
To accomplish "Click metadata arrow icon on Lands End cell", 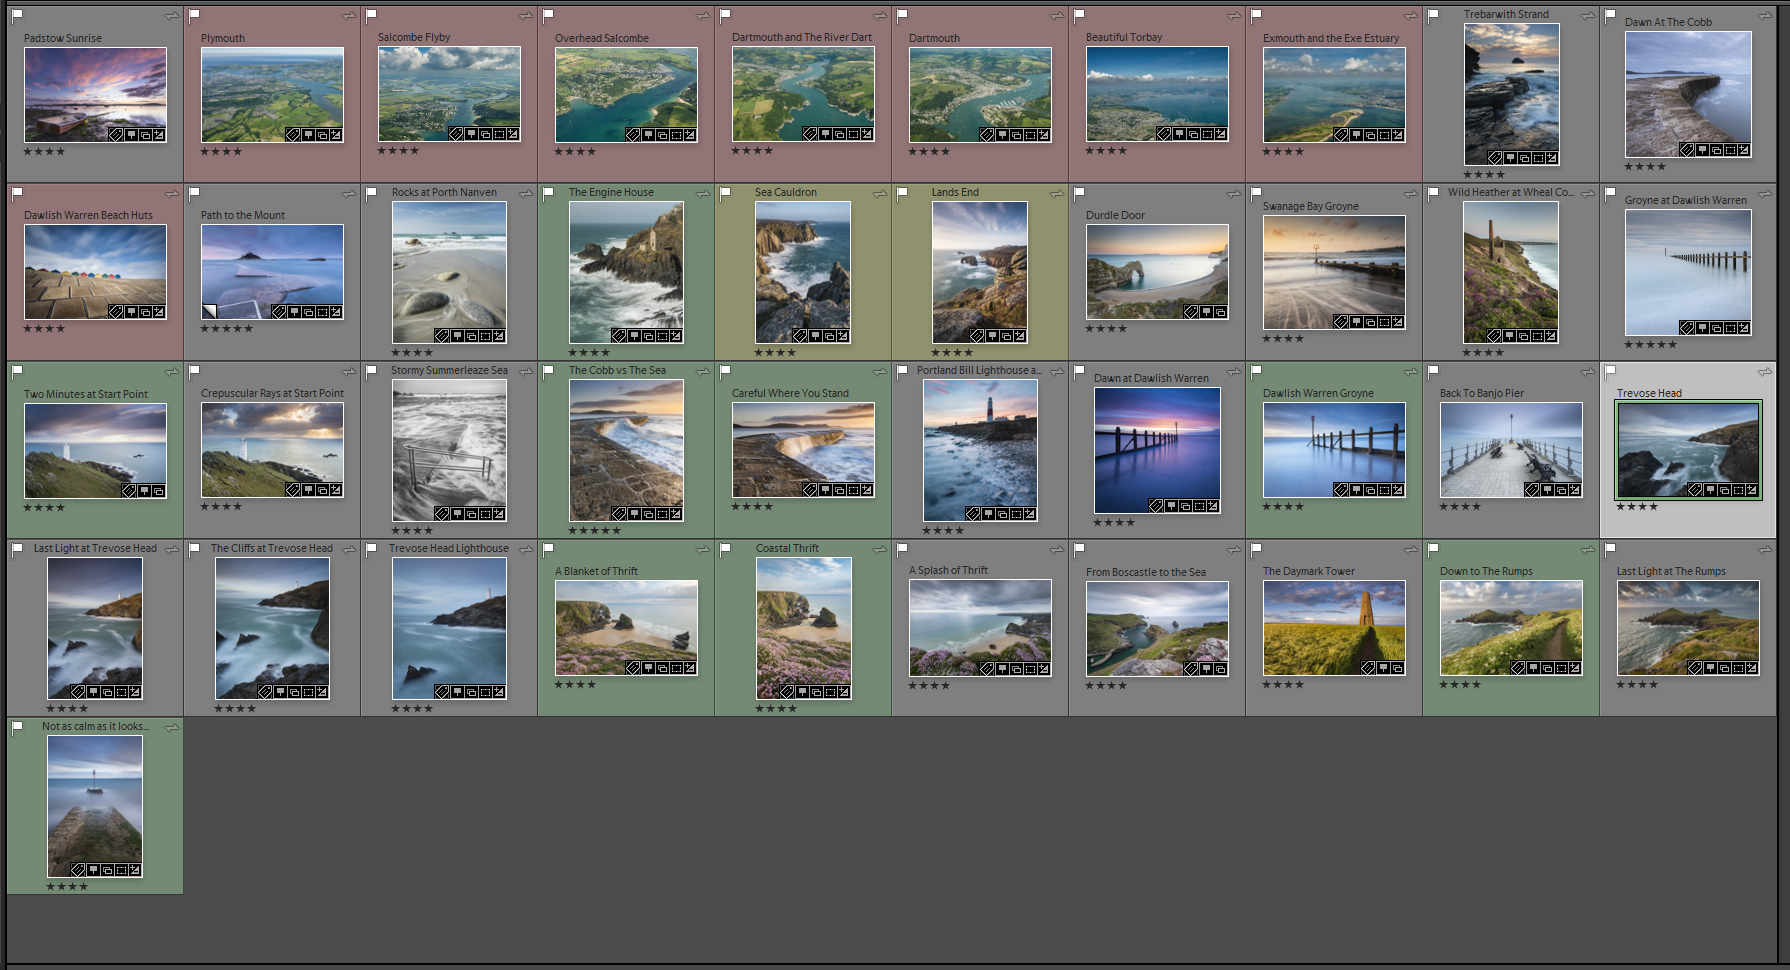I will click(1056, 194).
